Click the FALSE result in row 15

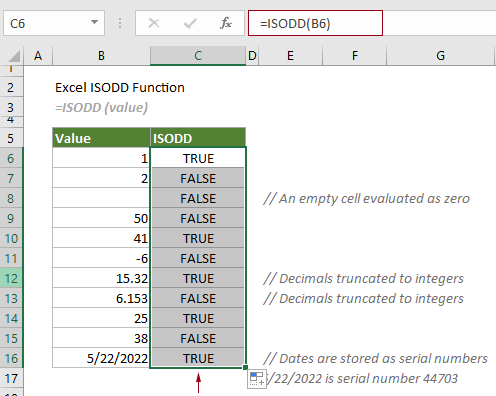[198, 338]
